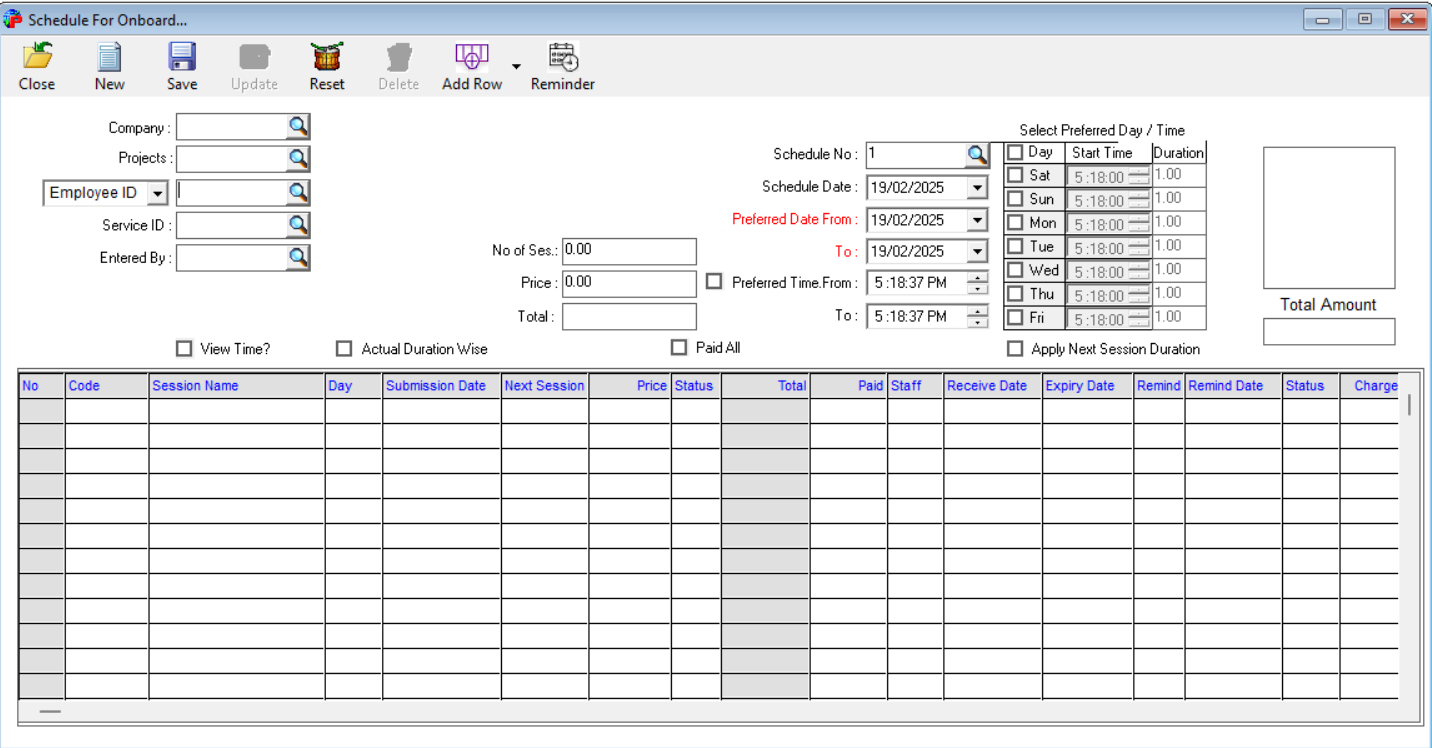Click the Reset toolbar icon
Screen dimensions: 1432x748
(x=327, y=66)
